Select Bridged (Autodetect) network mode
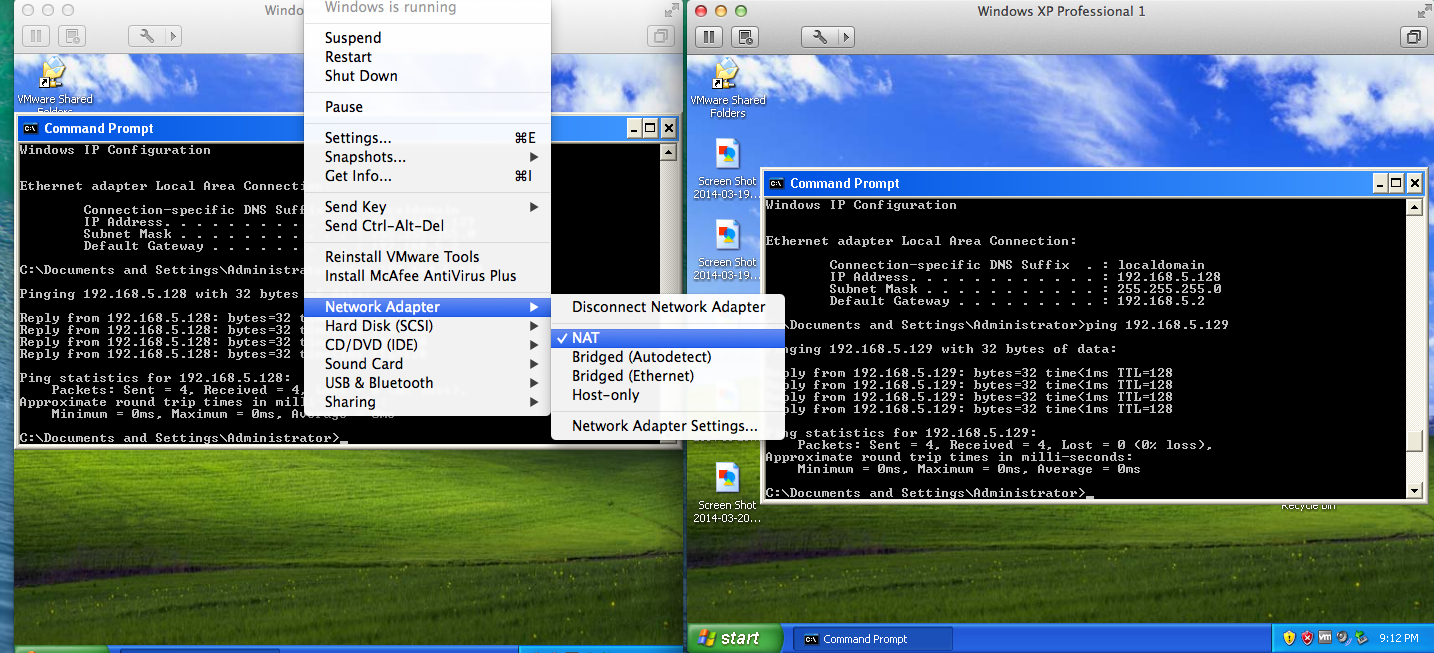This screenshot has height=653, width=1434. coord(668,357)
